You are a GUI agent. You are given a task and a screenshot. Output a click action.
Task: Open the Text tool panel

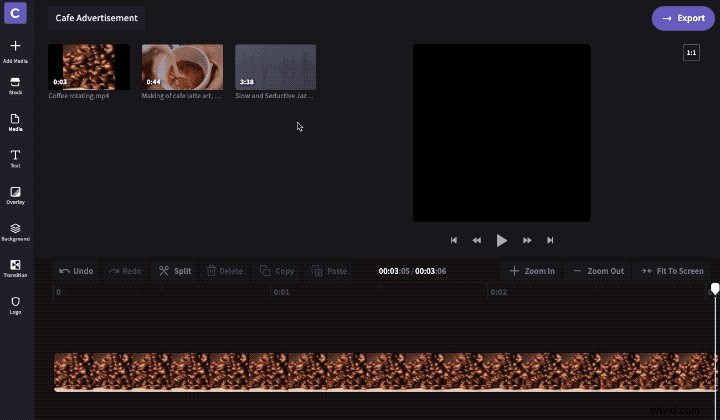coord(15,159)
